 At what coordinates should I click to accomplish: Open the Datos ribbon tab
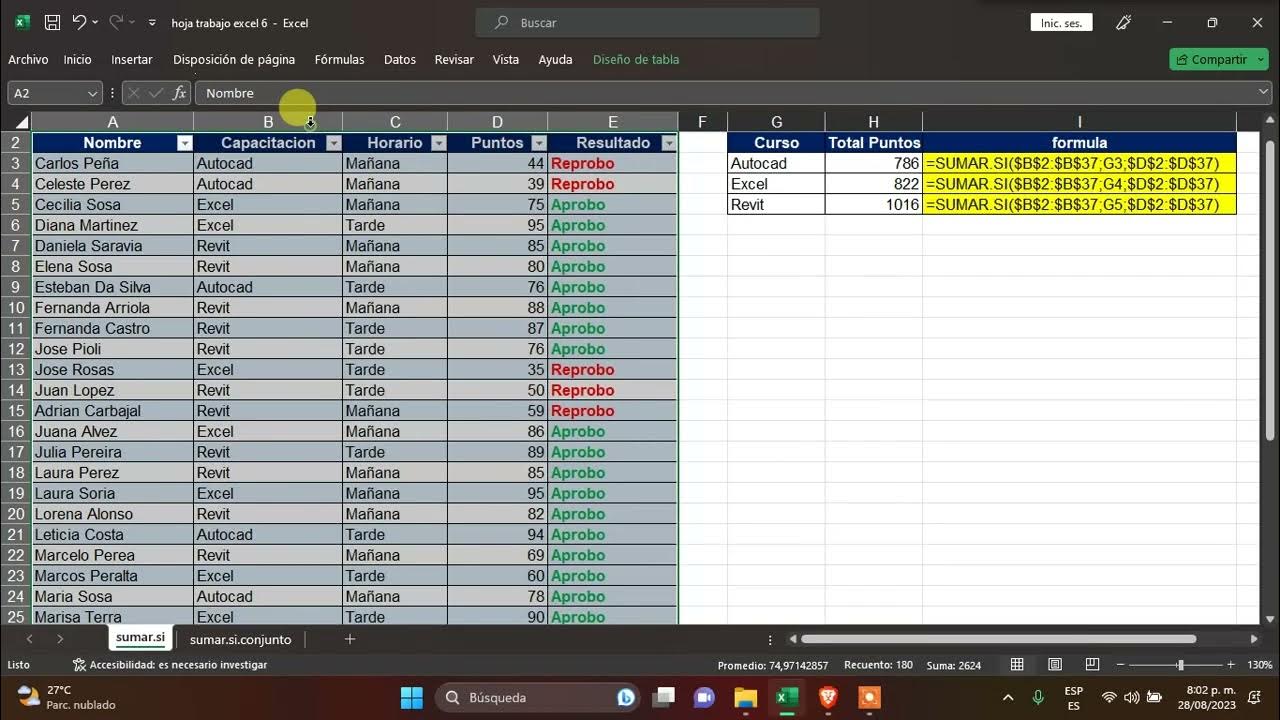pos(400,59)
